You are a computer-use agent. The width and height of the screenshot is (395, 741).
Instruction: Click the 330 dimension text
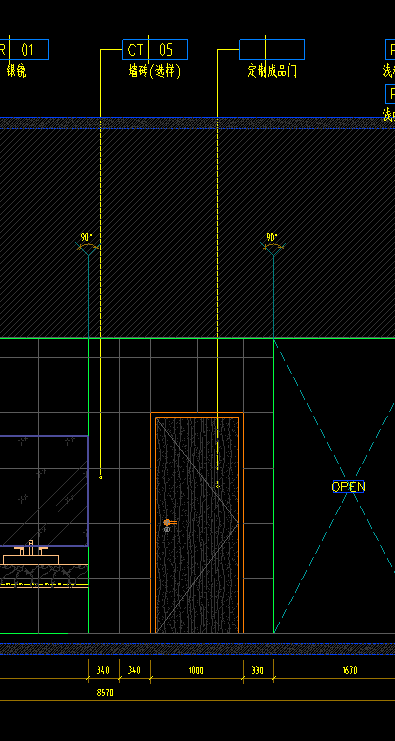(x=258, y=670)
